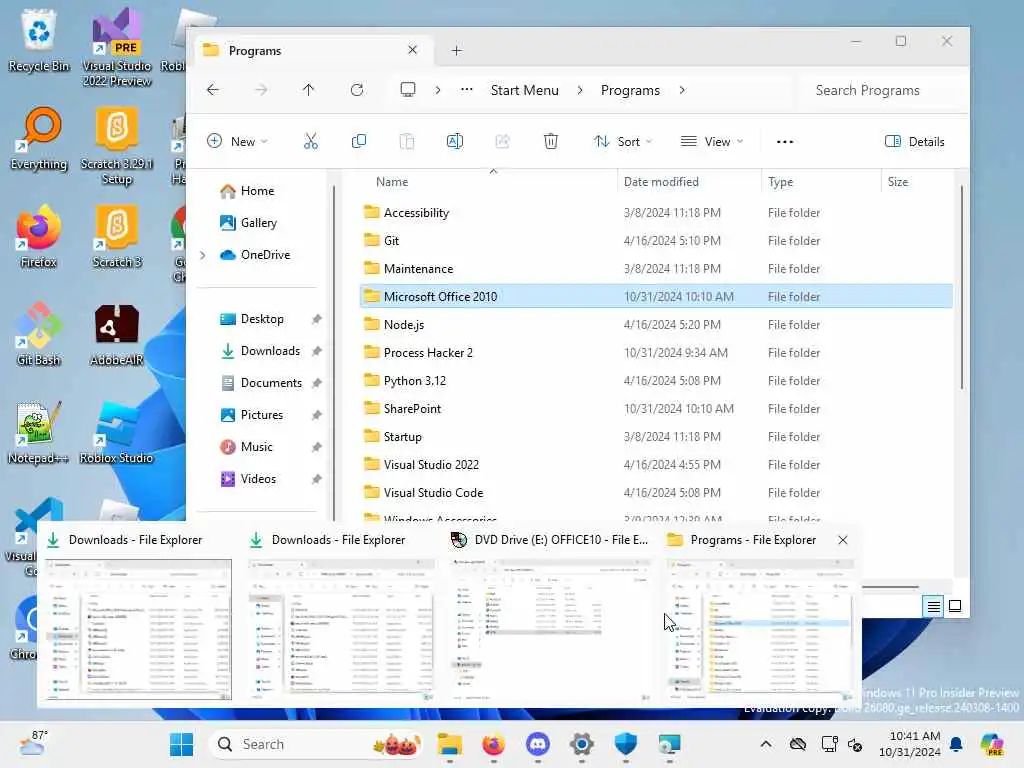Refresh the Programs folder view
The width and height of the screenshot is (1024, 768).
pyautogui.click(x=357, y=90)
